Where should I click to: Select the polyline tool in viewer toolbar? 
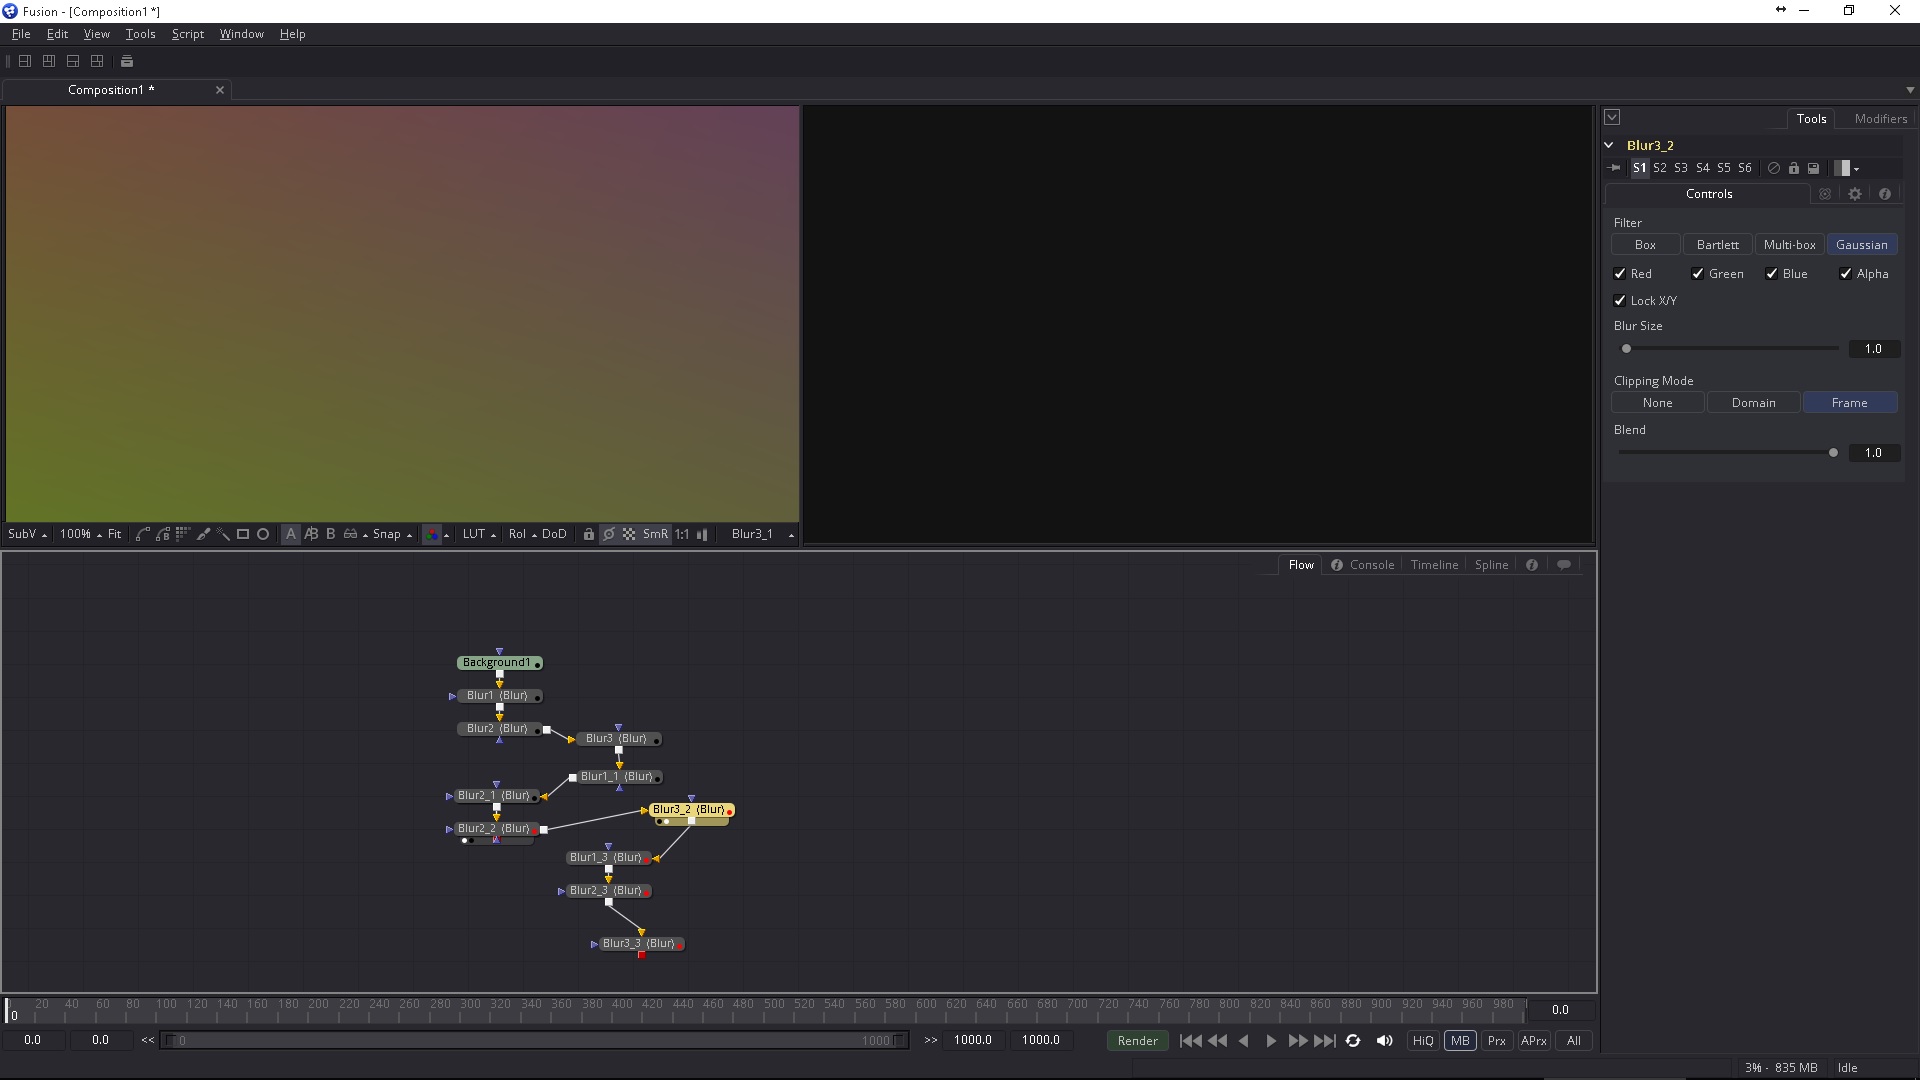coord(142,534)
